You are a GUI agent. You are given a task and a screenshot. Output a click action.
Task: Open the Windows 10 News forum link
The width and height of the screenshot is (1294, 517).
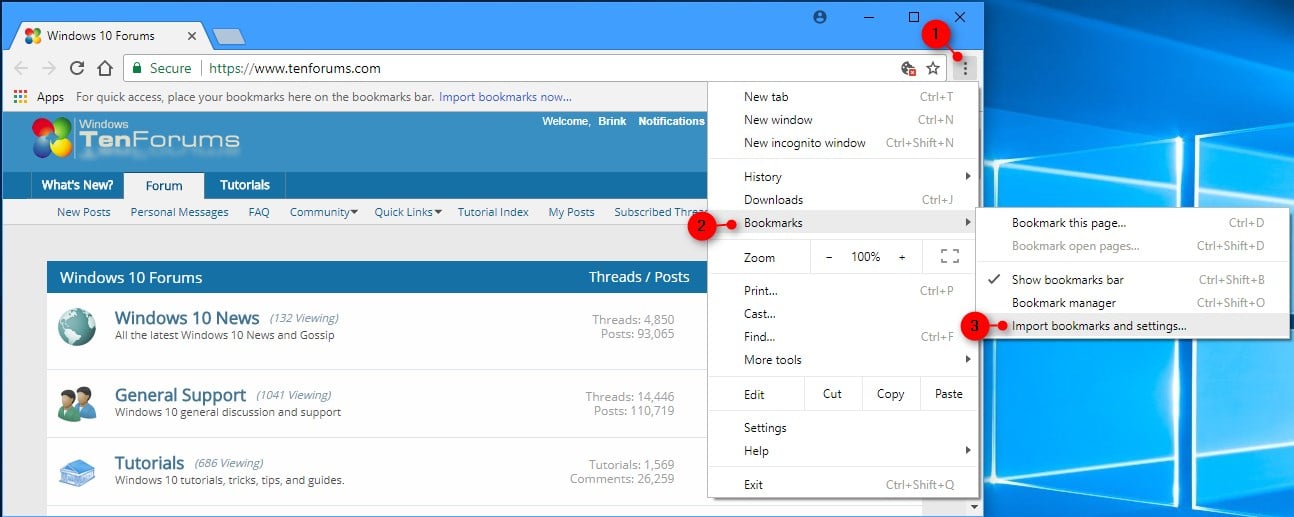click(187, 318)
